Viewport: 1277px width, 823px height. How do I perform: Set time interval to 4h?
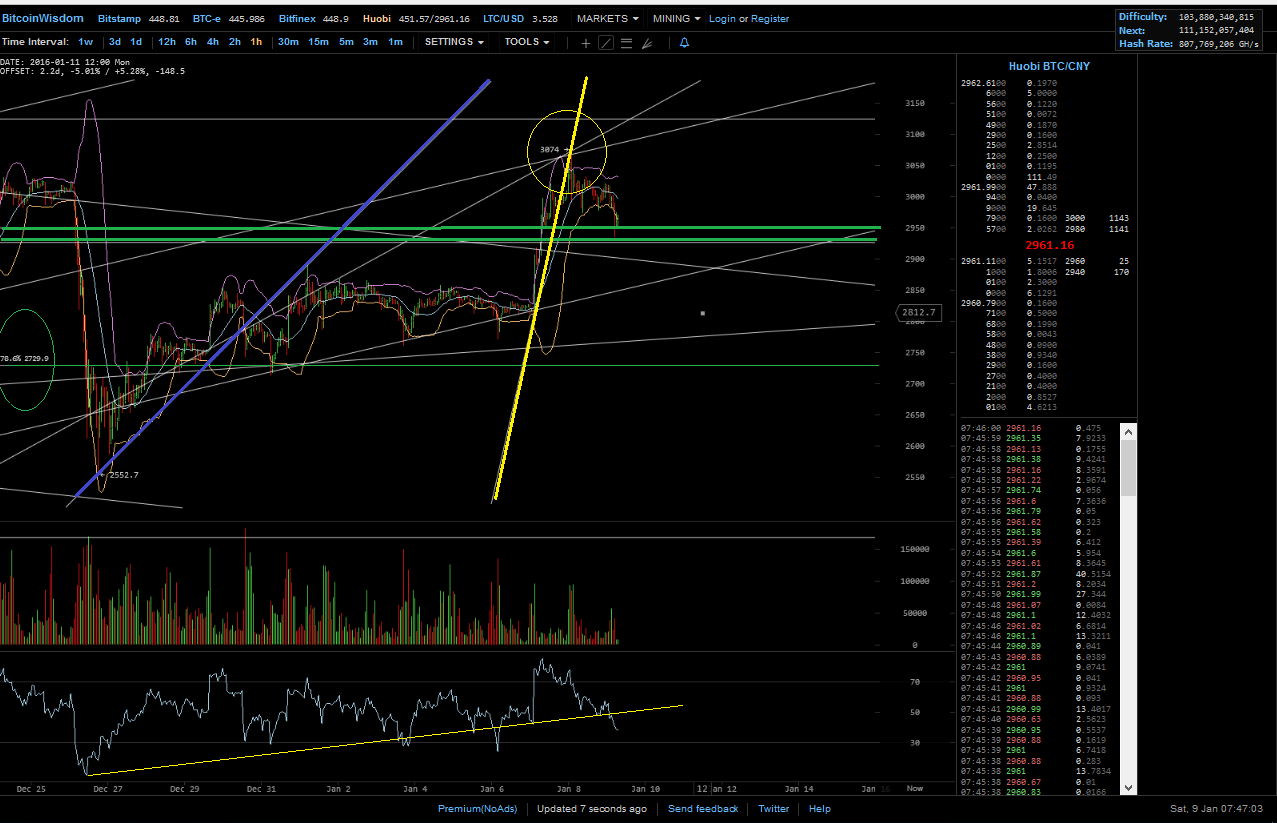tap(213, 42)
